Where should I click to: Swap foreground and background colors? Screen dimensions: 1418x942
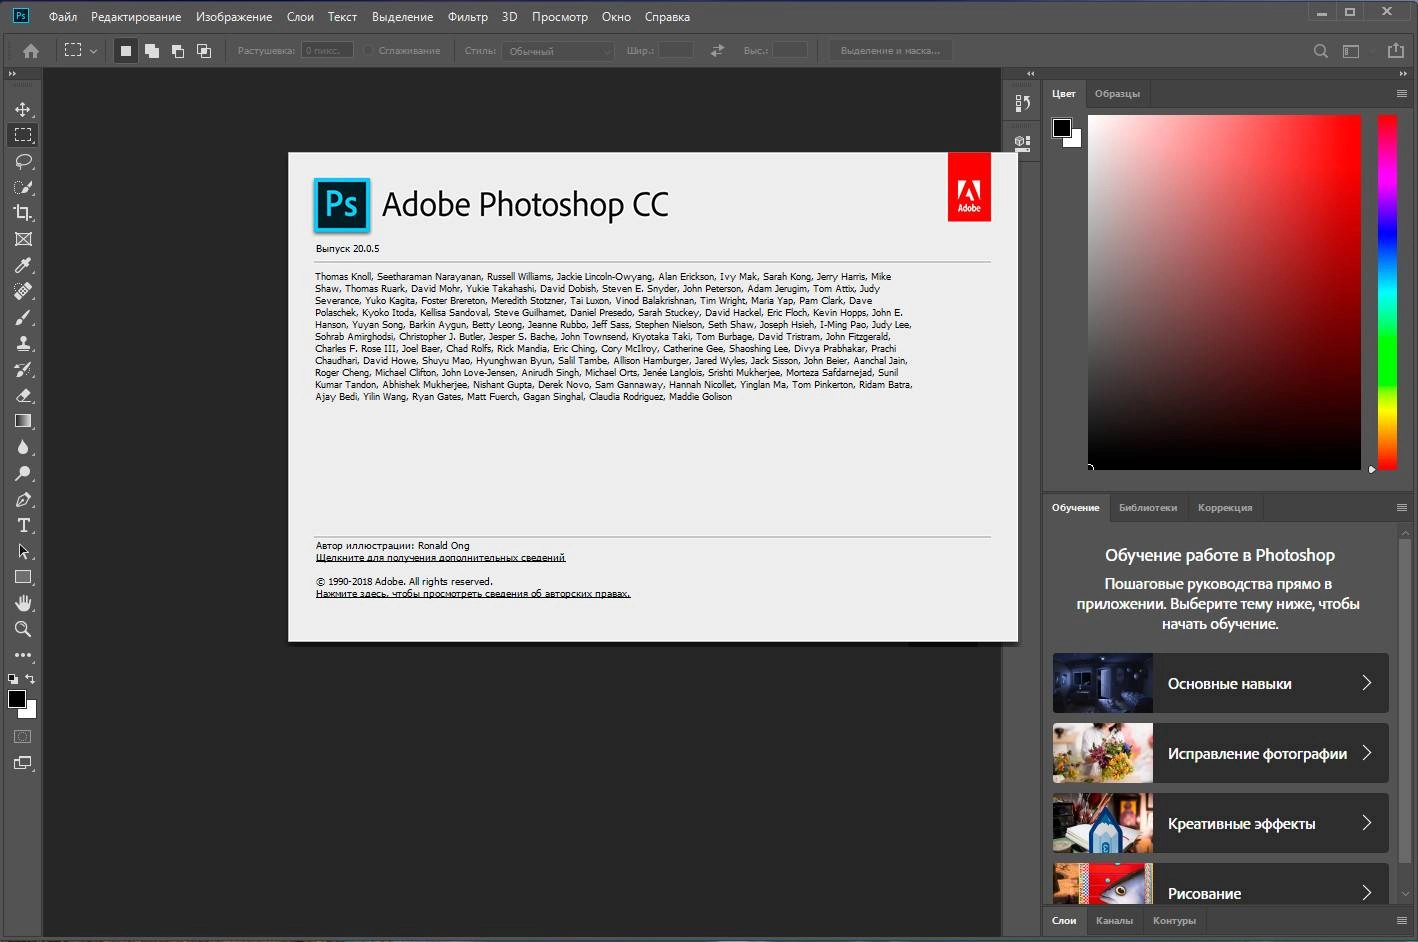pos(30,679)
